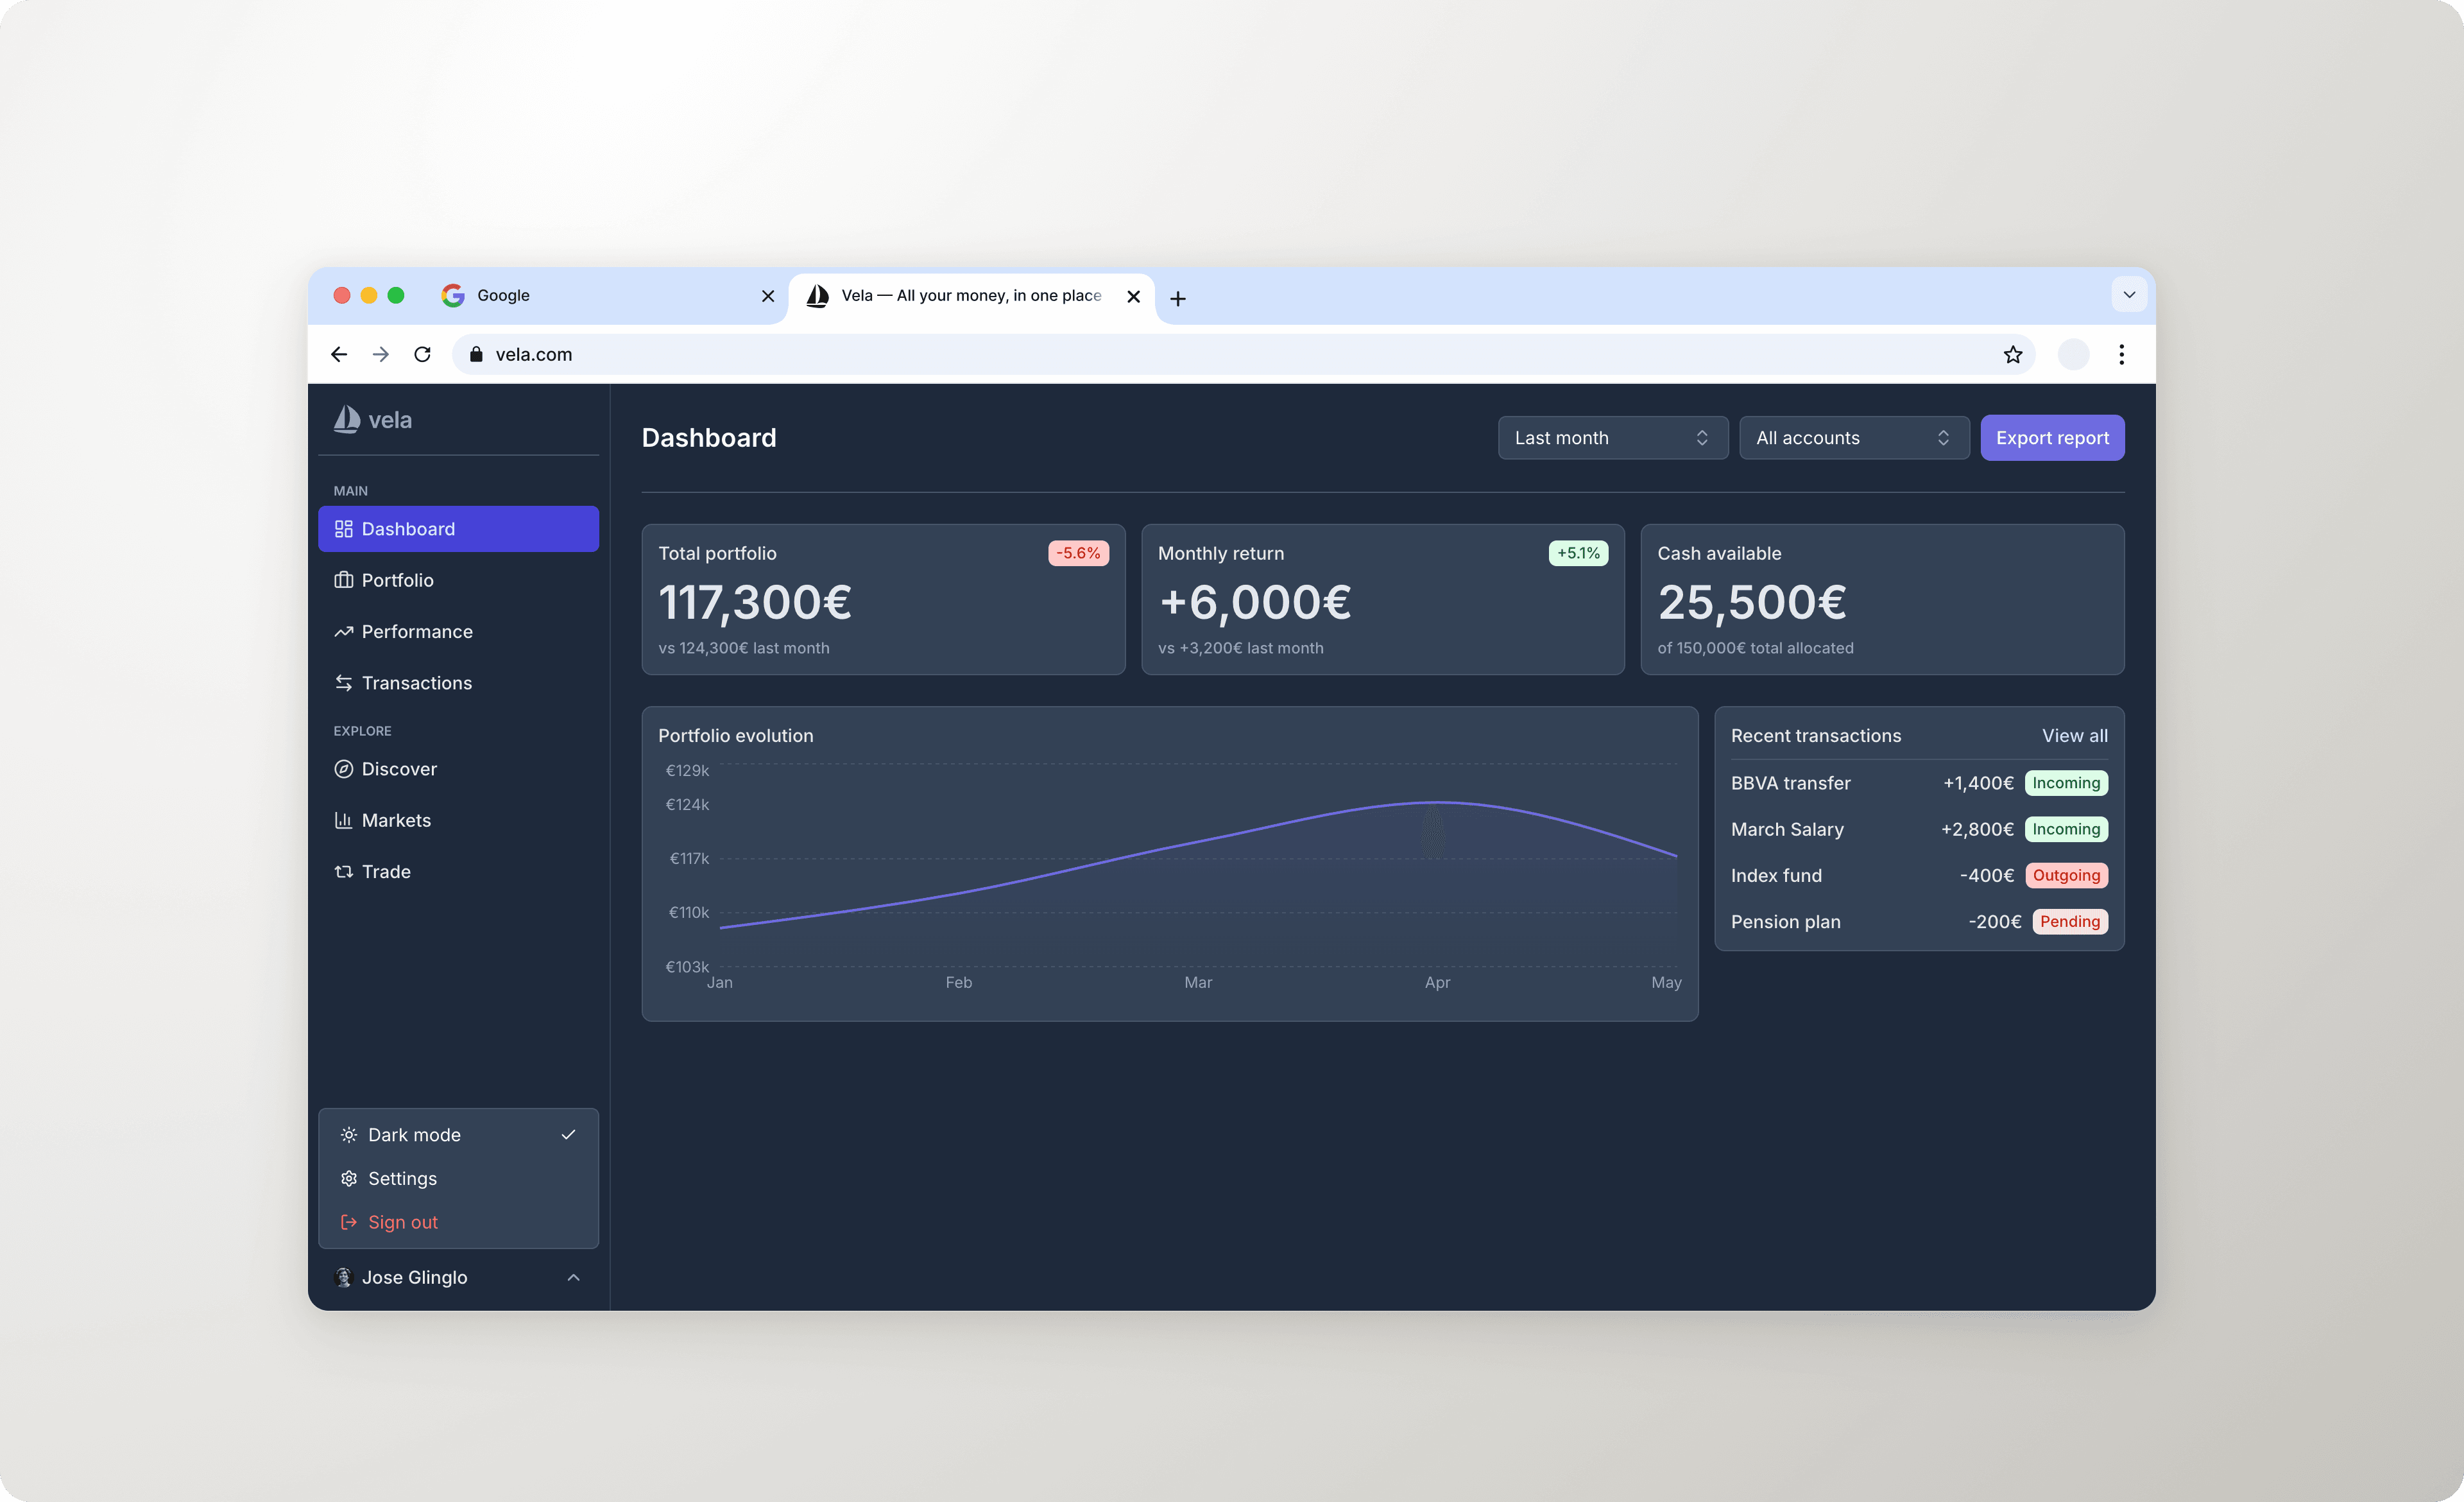
Task: Click the Dashboard grid icon
Action: [343, 529]
